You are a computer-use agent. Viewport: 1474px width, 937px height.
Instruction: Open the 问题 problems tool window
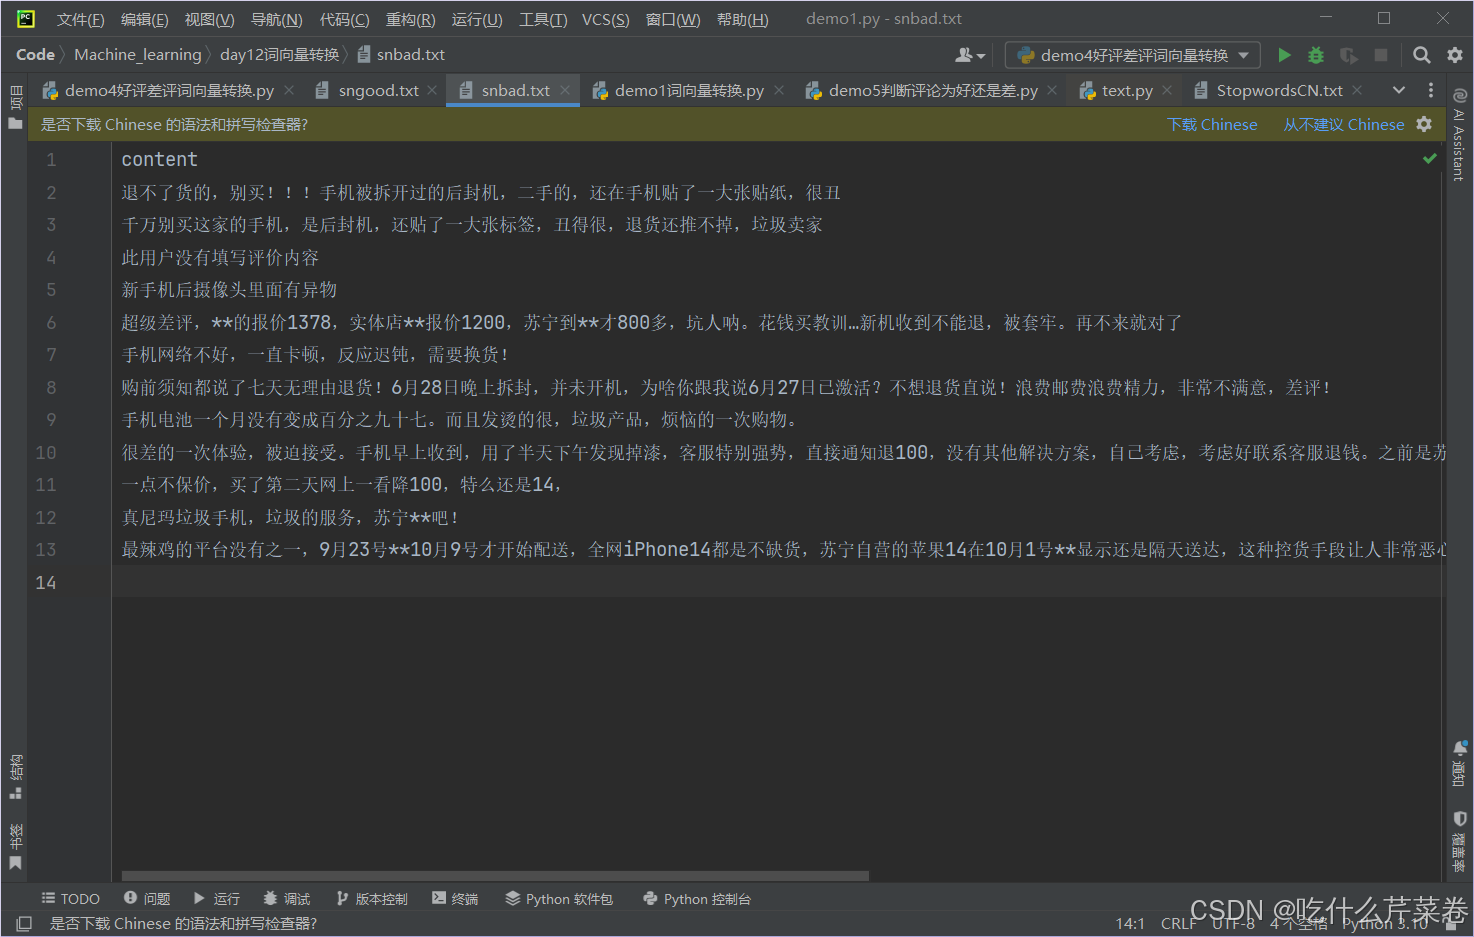(x=147, y=899)
